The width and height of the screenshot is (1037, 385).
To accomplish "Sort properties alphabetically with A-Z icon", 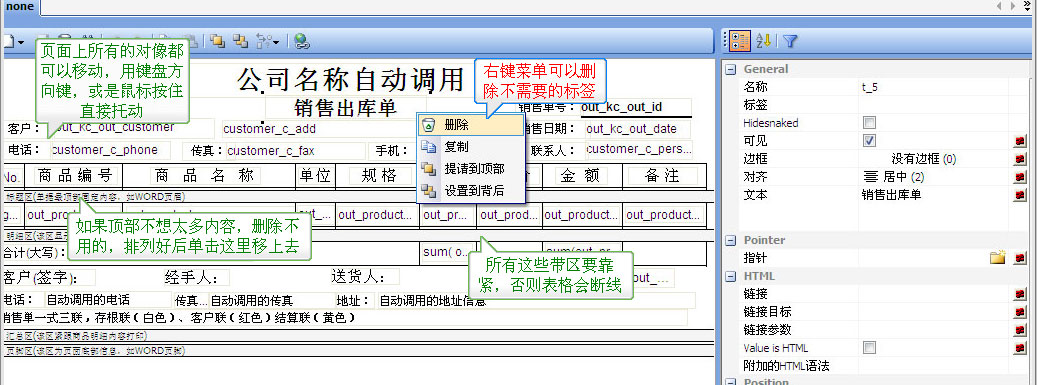I will pos(764,41).
